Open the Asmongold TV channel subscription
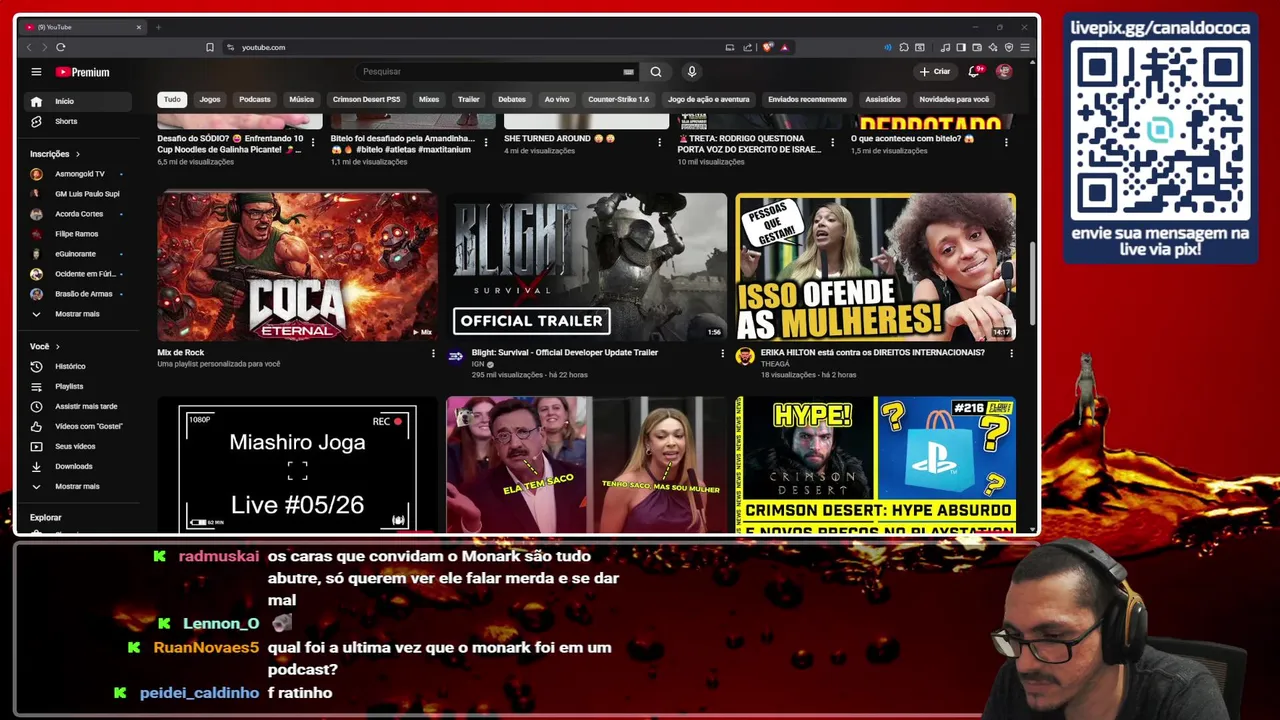The image size is (1280, 720). point(78,174)
